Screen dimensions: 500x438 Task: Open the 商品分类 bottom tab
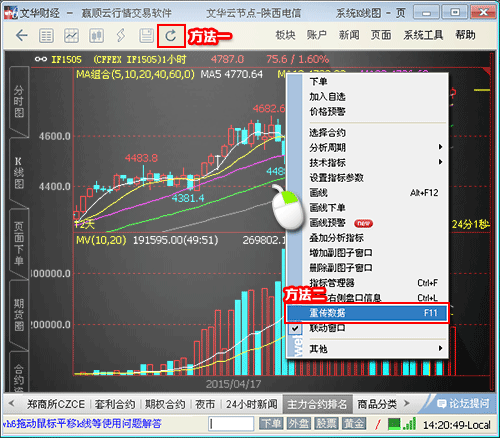coord(377,404)
